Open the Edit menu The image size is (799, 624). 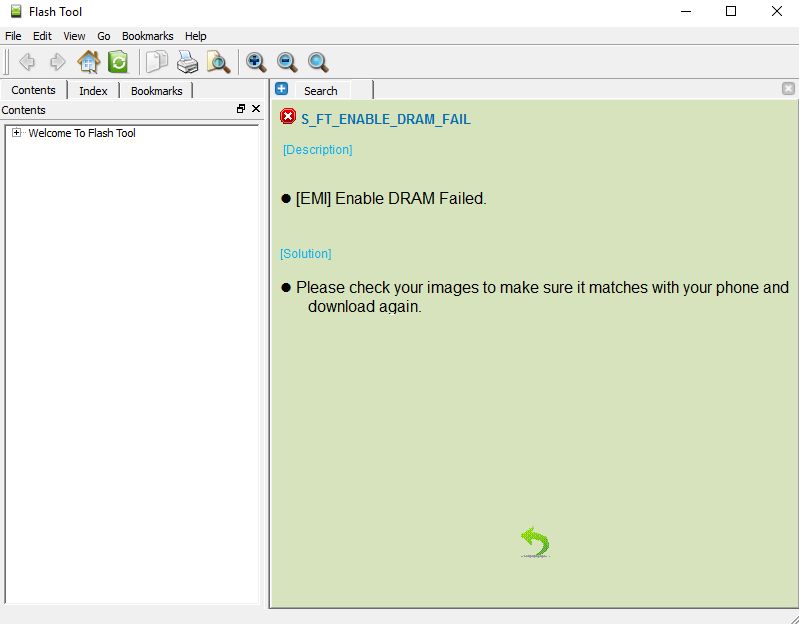[42, 36]
